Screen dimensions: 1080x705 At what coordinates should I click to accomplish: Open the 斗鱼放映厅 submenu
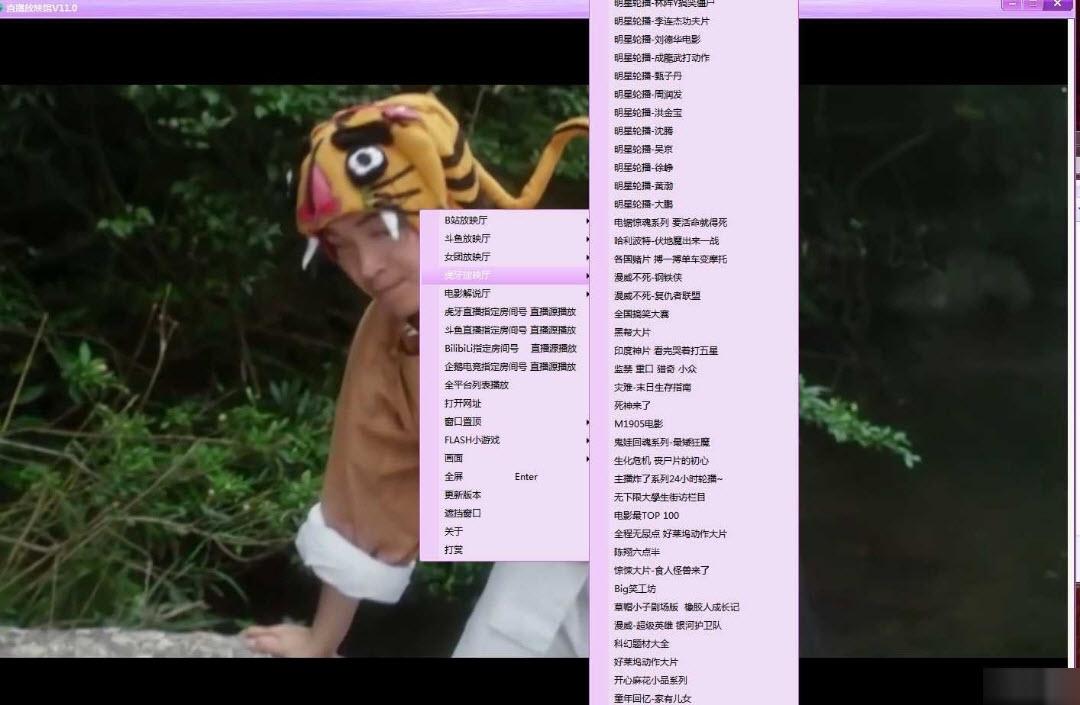505,238
